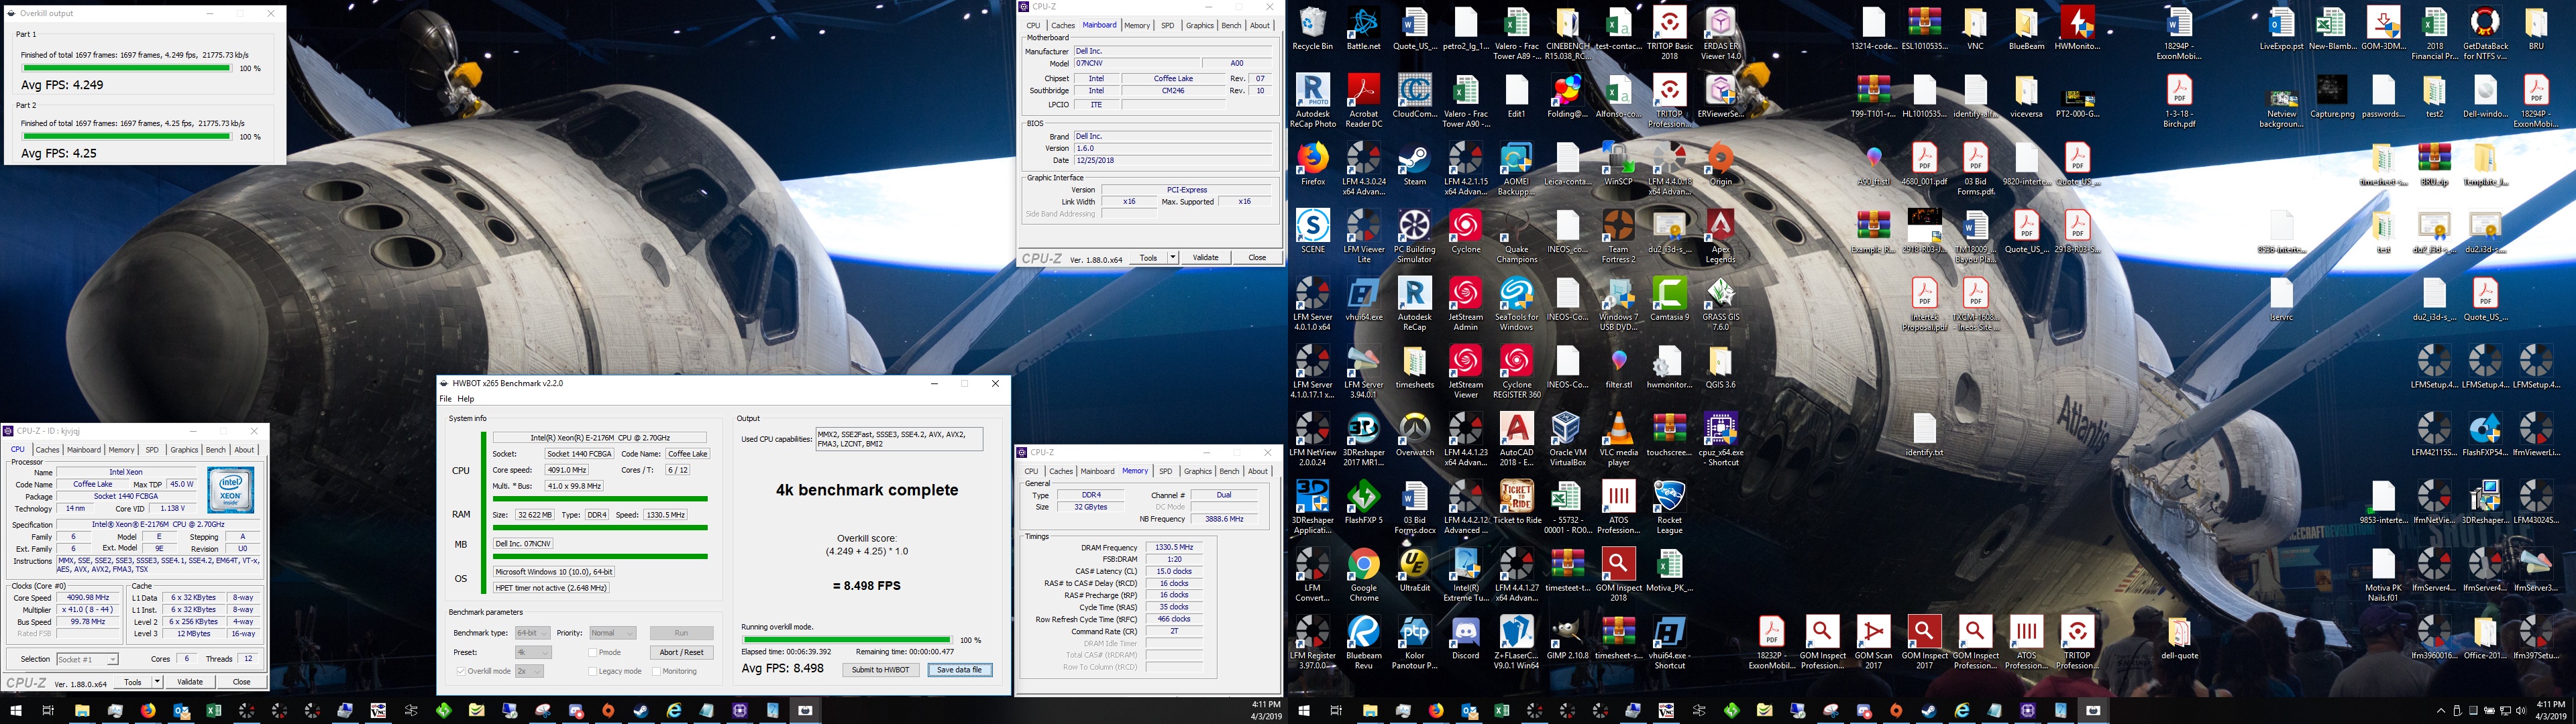Expand Tools arrow in CPU-Z Mainboard window
The image size is (2576, 724).
pyautogui.click(x=1173, y=258)
